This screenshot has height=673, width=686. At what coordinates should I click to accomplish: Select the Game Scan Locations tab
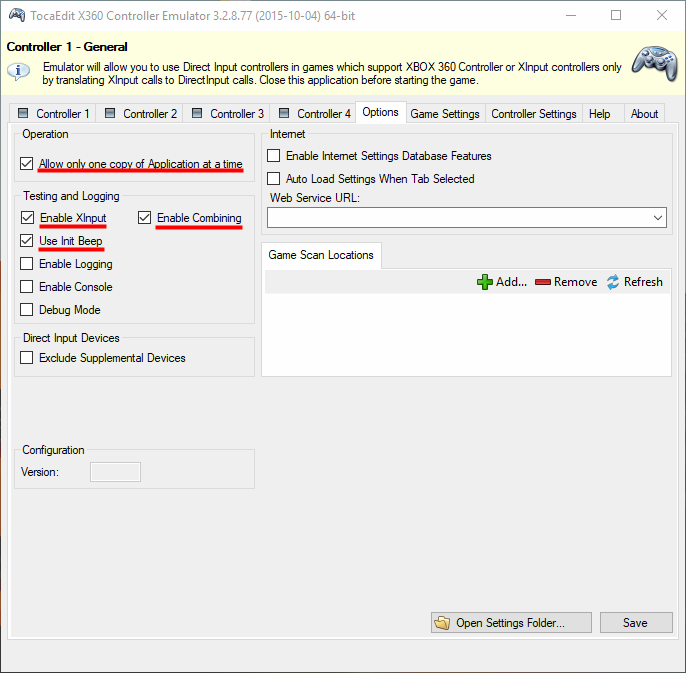(x=321, y=255)
